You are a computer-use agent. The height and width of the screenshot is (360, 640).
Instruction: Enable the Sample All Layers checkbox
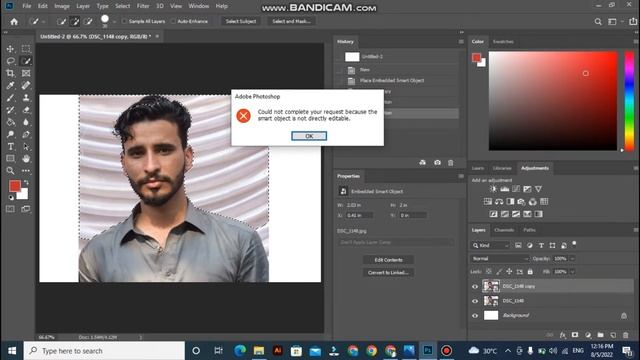pos(124,21)
